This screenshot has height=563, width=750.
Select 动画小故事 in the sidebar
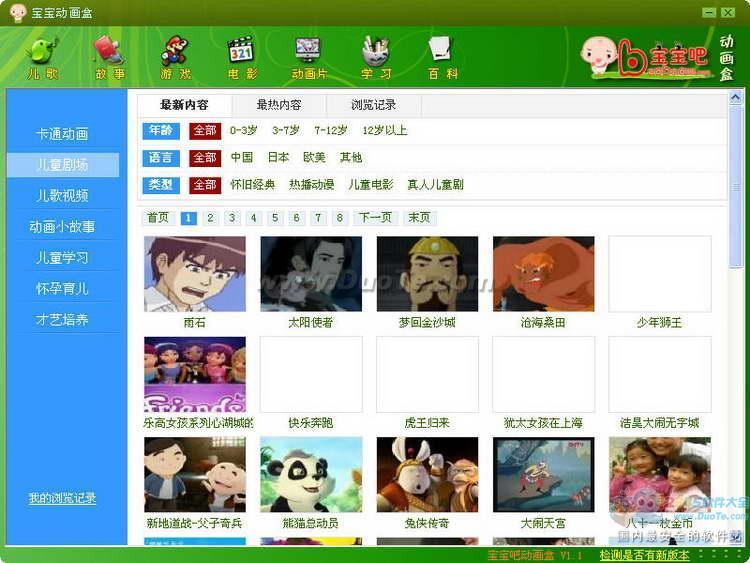pos(62,227)
